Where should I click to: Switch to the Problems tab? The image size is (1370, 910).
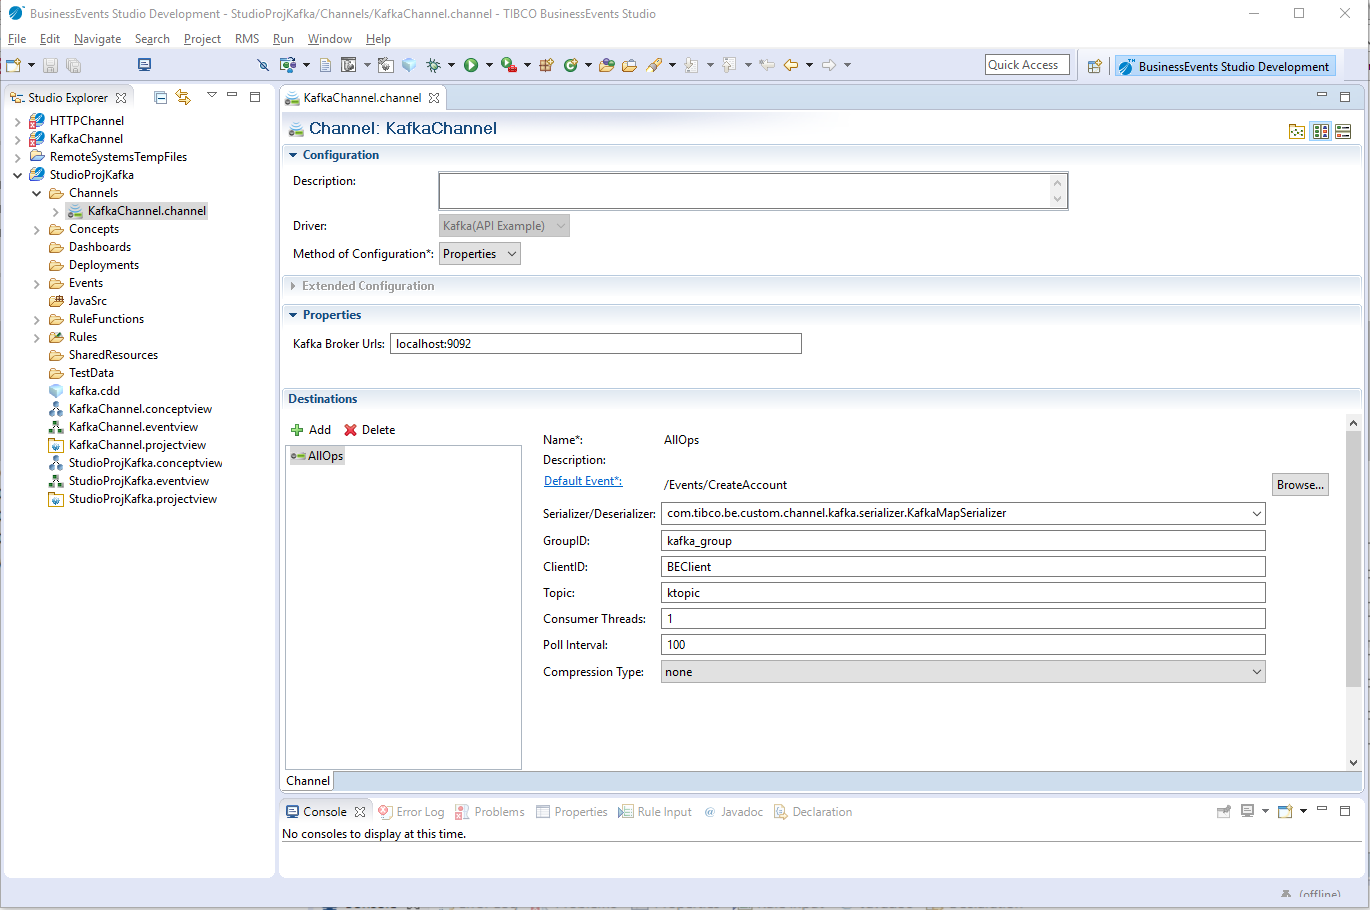coord(498,812)
